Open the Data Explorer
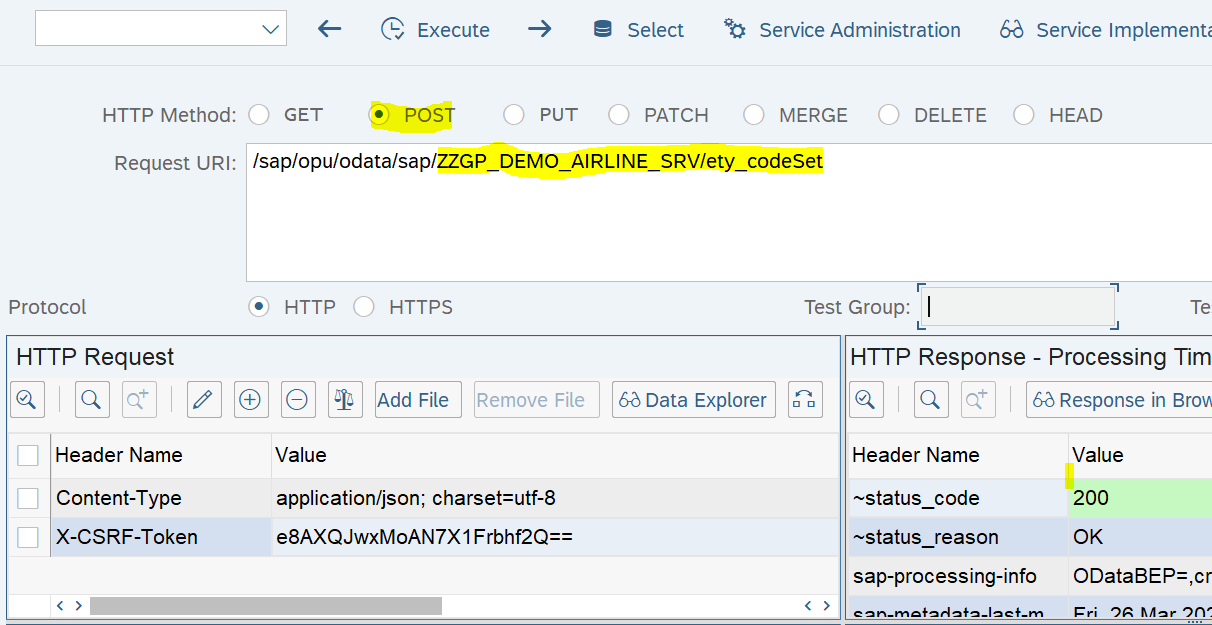The image size is (1212, 625). pyautogui.click(x=693, y=399)
